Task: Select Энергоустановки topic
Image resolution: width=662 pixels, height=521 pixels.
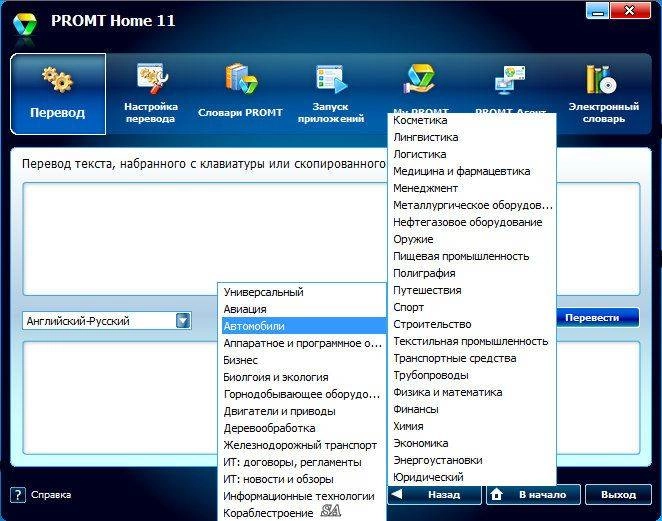Action: click(x=472, y=460)
